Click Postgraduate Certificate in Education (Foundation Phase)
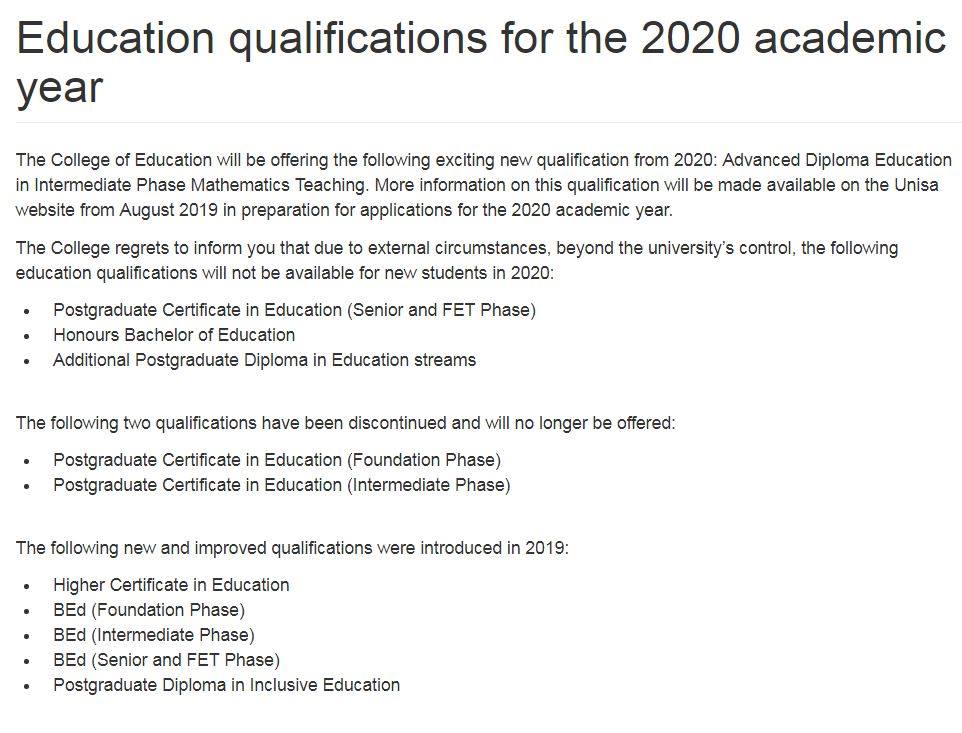 (x=277, y=460)
